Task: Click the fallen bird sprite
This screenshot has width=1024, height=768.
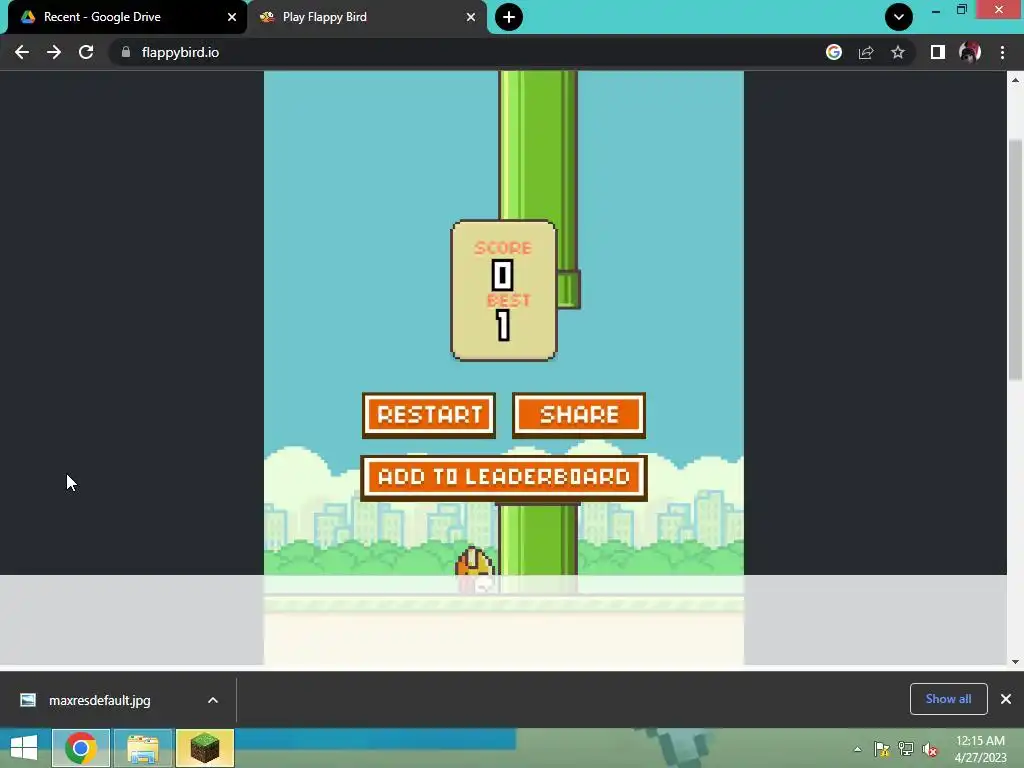Action: (x=475, y=570)
